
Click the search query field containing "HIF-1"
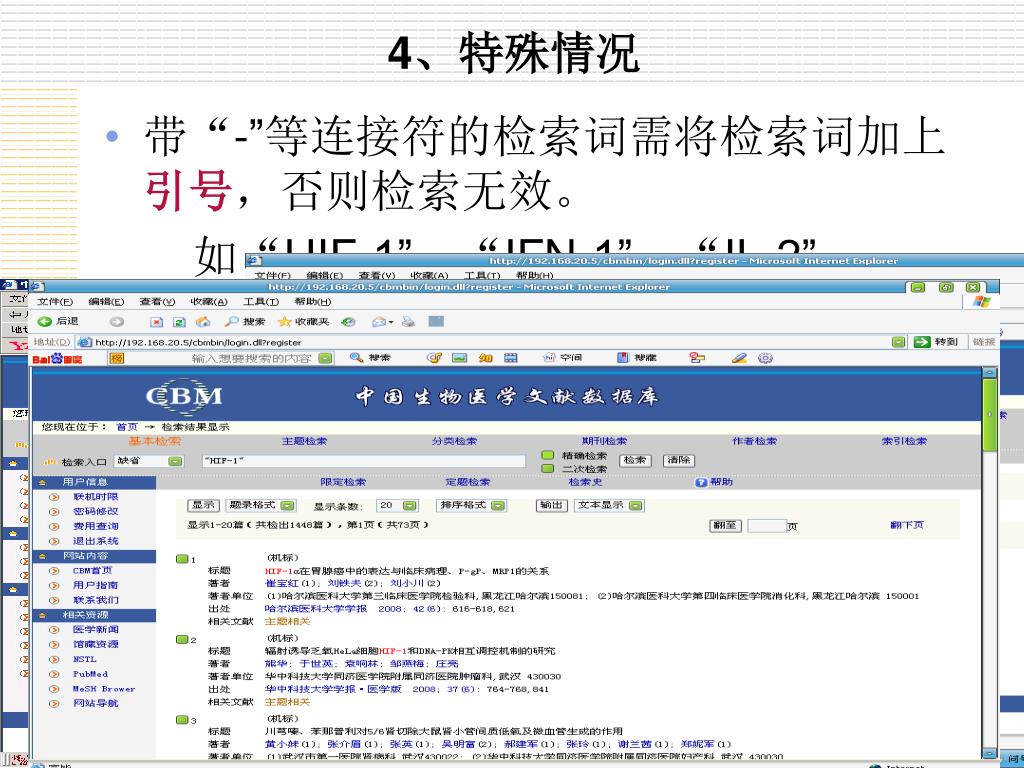coord(364,461)
